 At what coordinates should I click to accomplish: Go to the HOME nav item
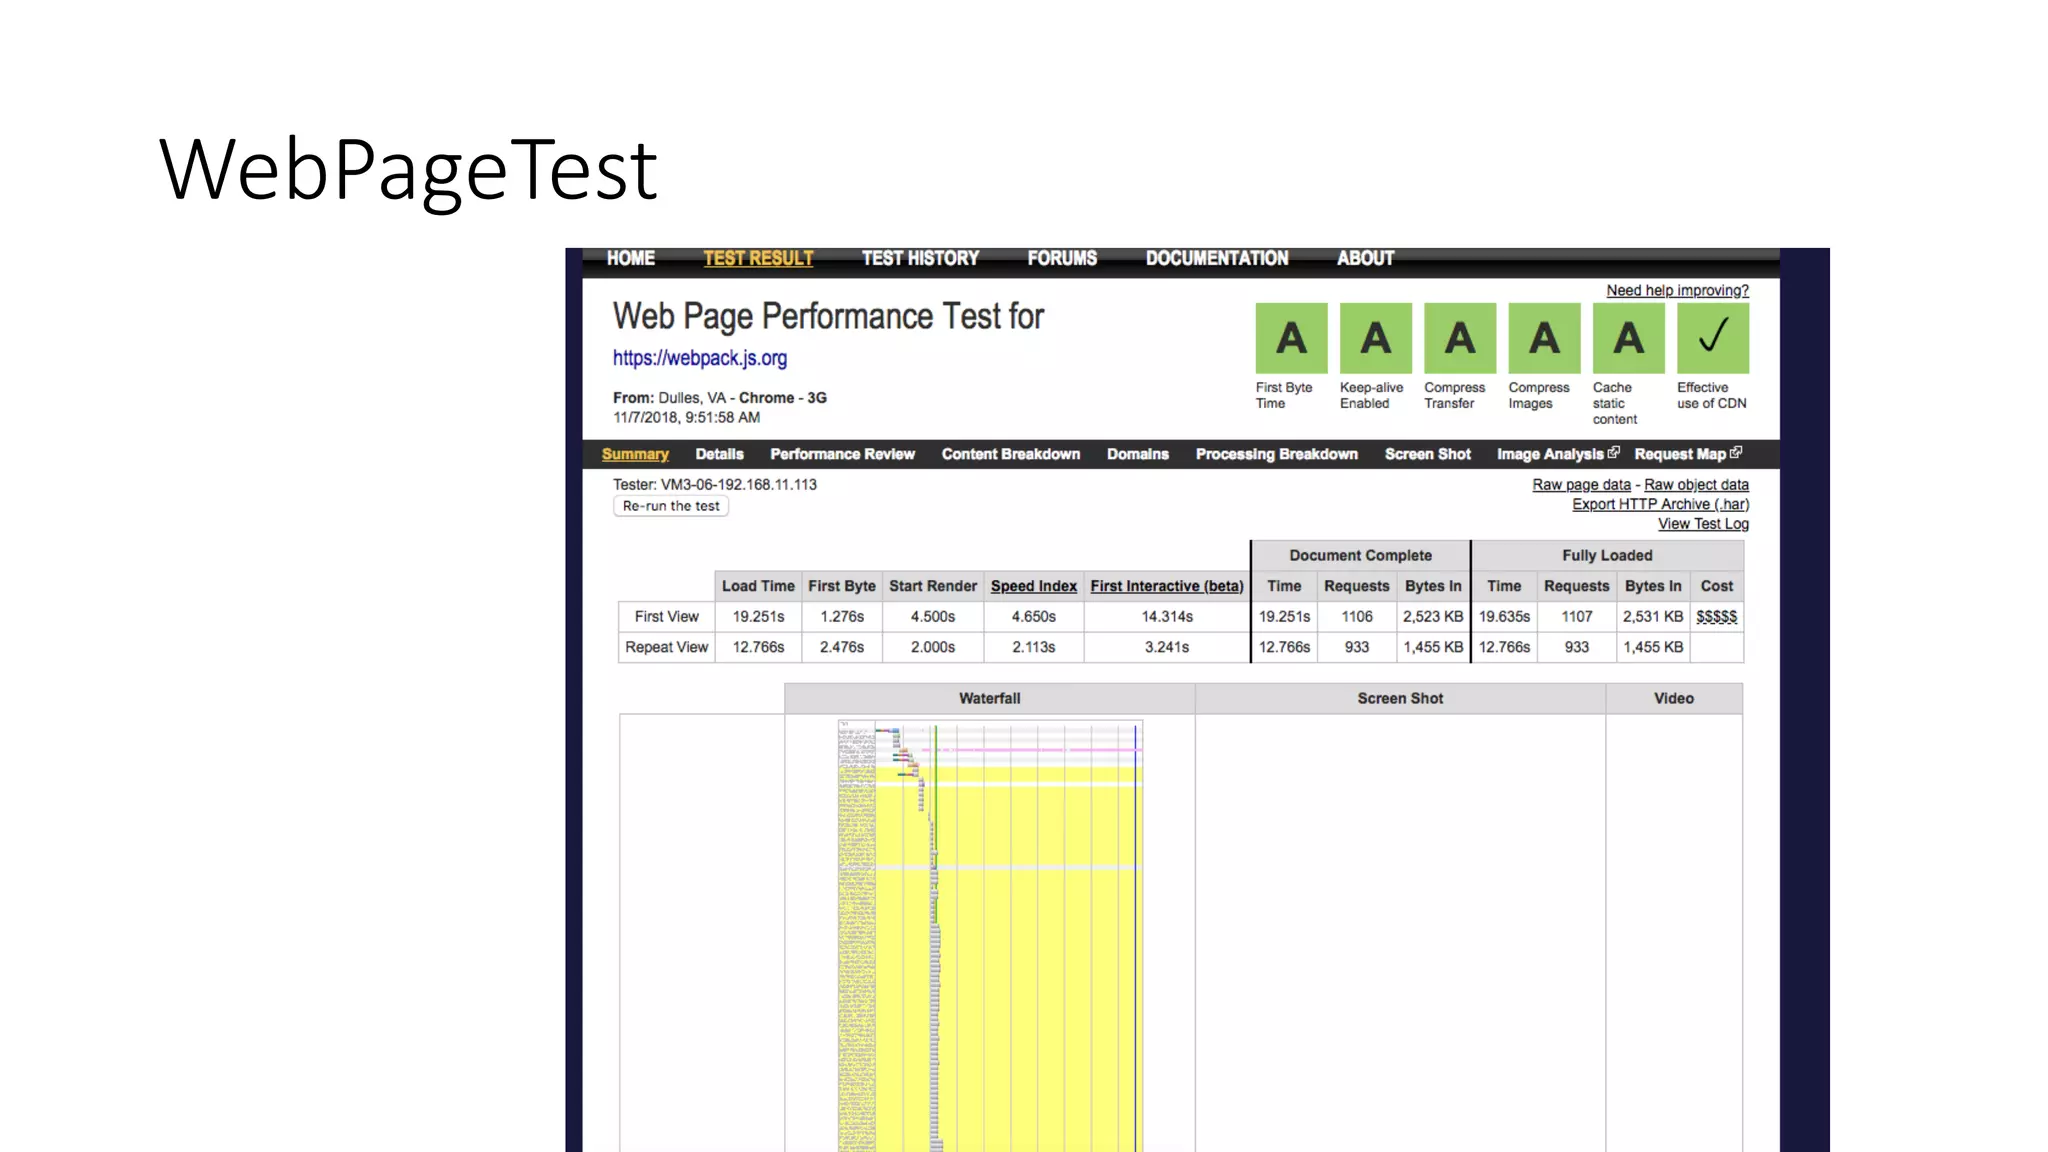tap(631, 259)
